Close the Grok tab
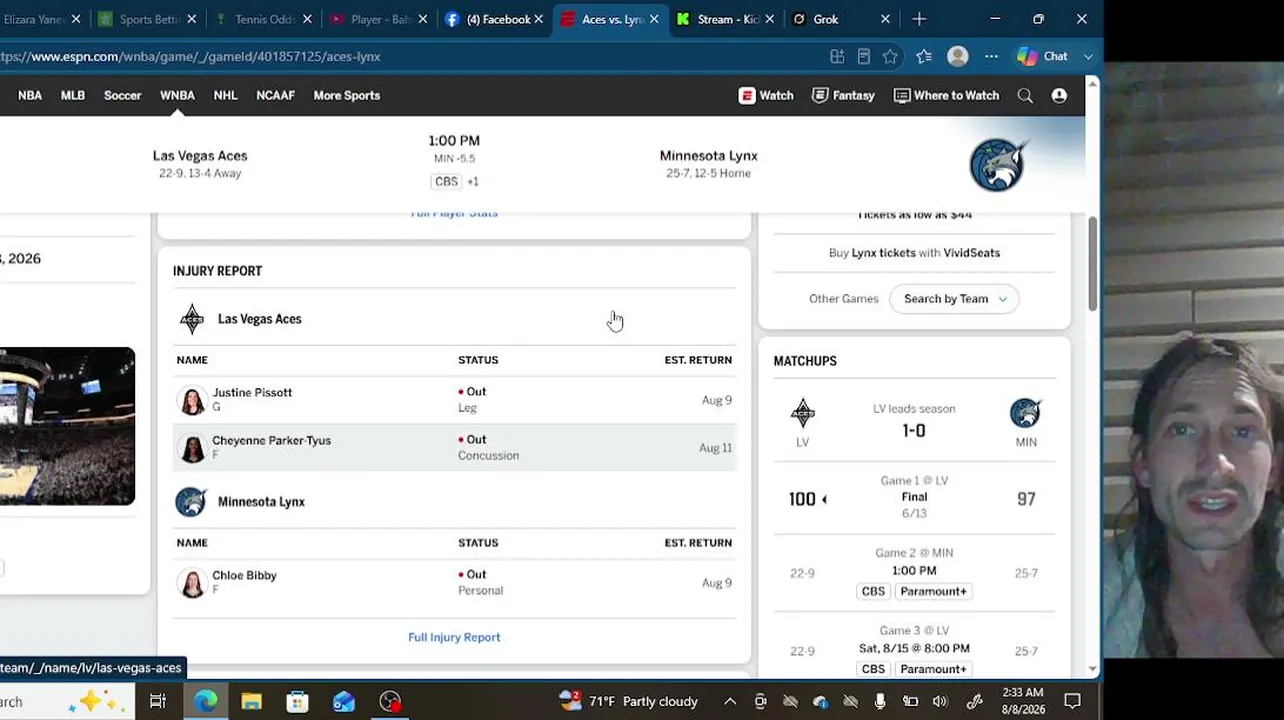The height and width of the screenshot is (720, 1284). (885, 19)
